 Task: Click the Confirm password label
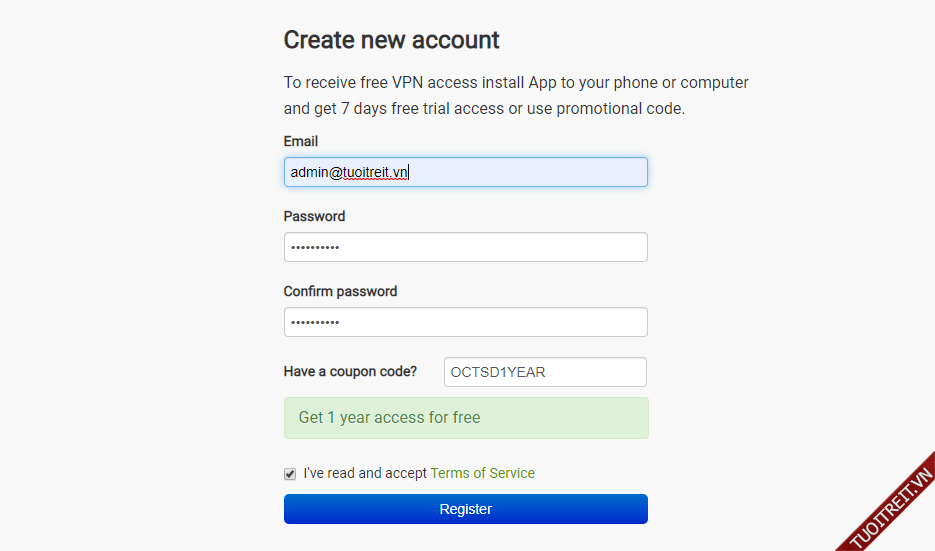340,291
